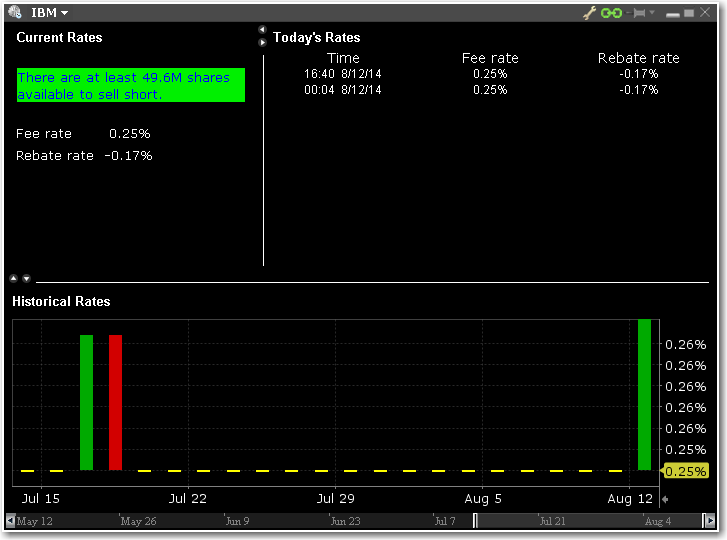Toggle the green chain link grouping icon
Viewport: 727px width, 540px height.
click(611, 13)
